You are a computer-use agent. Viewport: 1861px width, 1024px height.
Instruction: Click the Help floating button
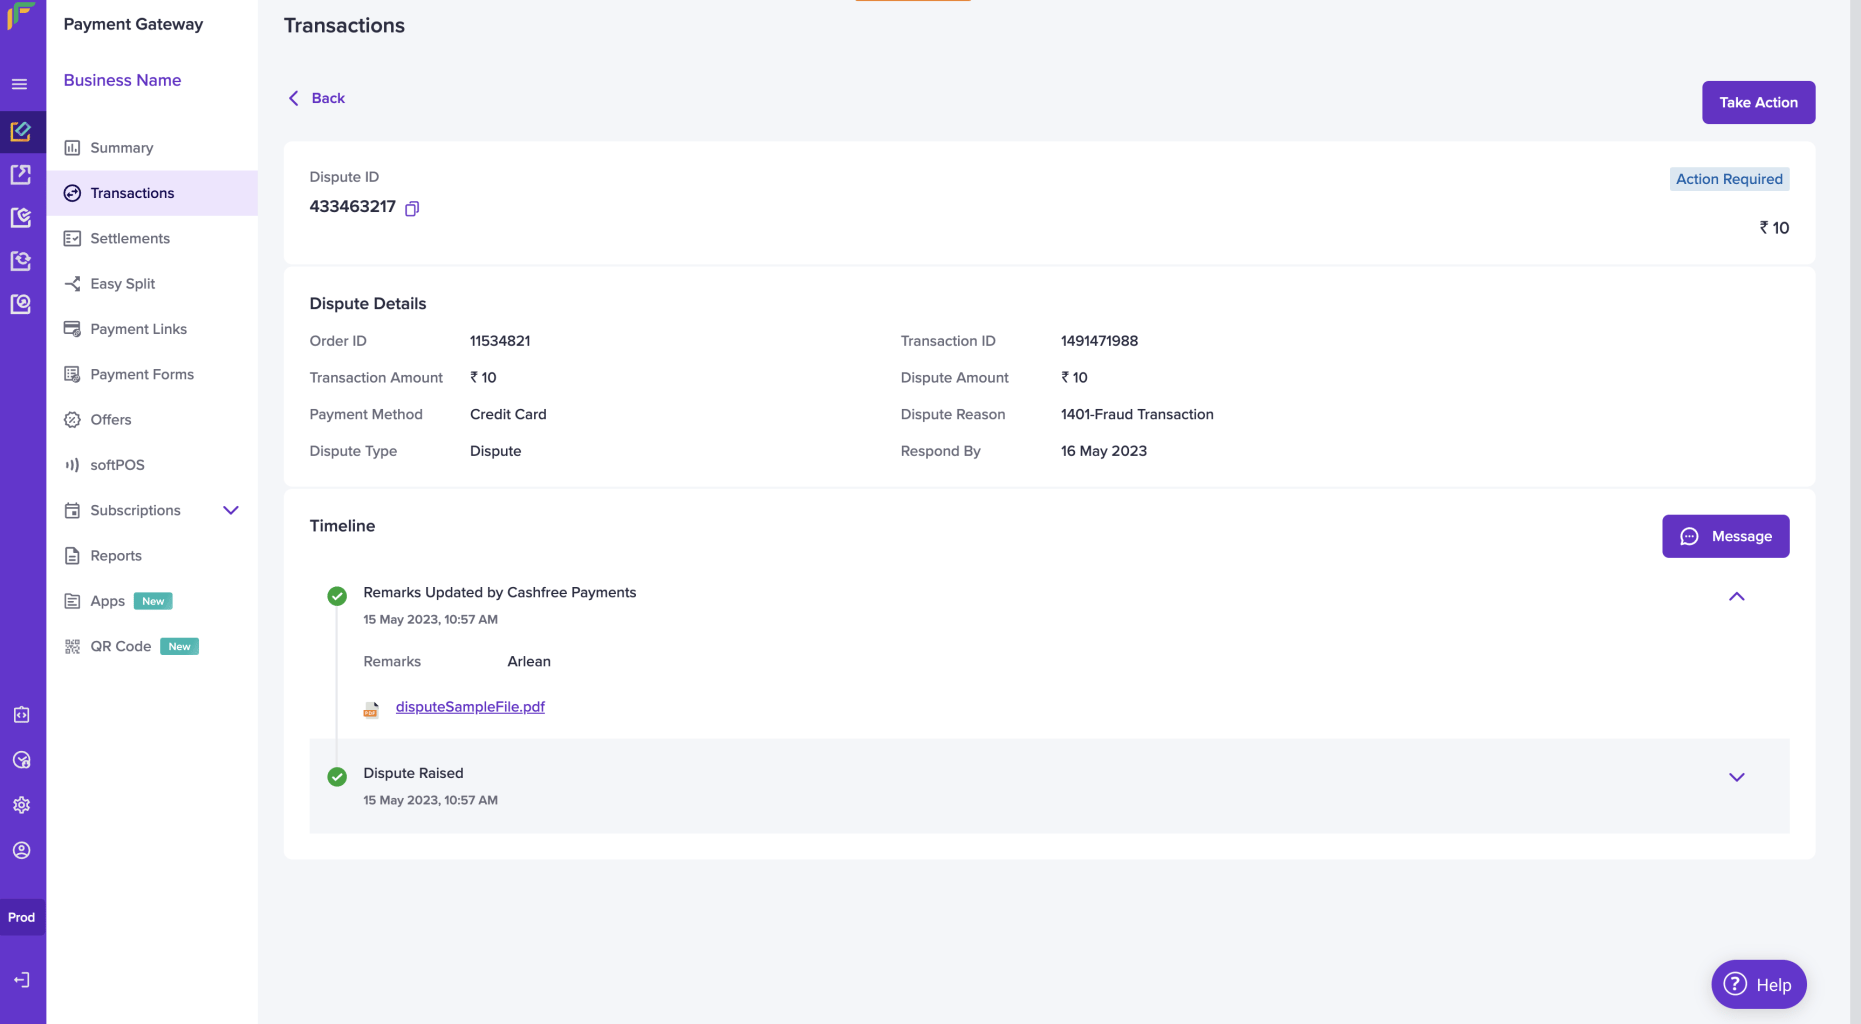[1758, 985]
